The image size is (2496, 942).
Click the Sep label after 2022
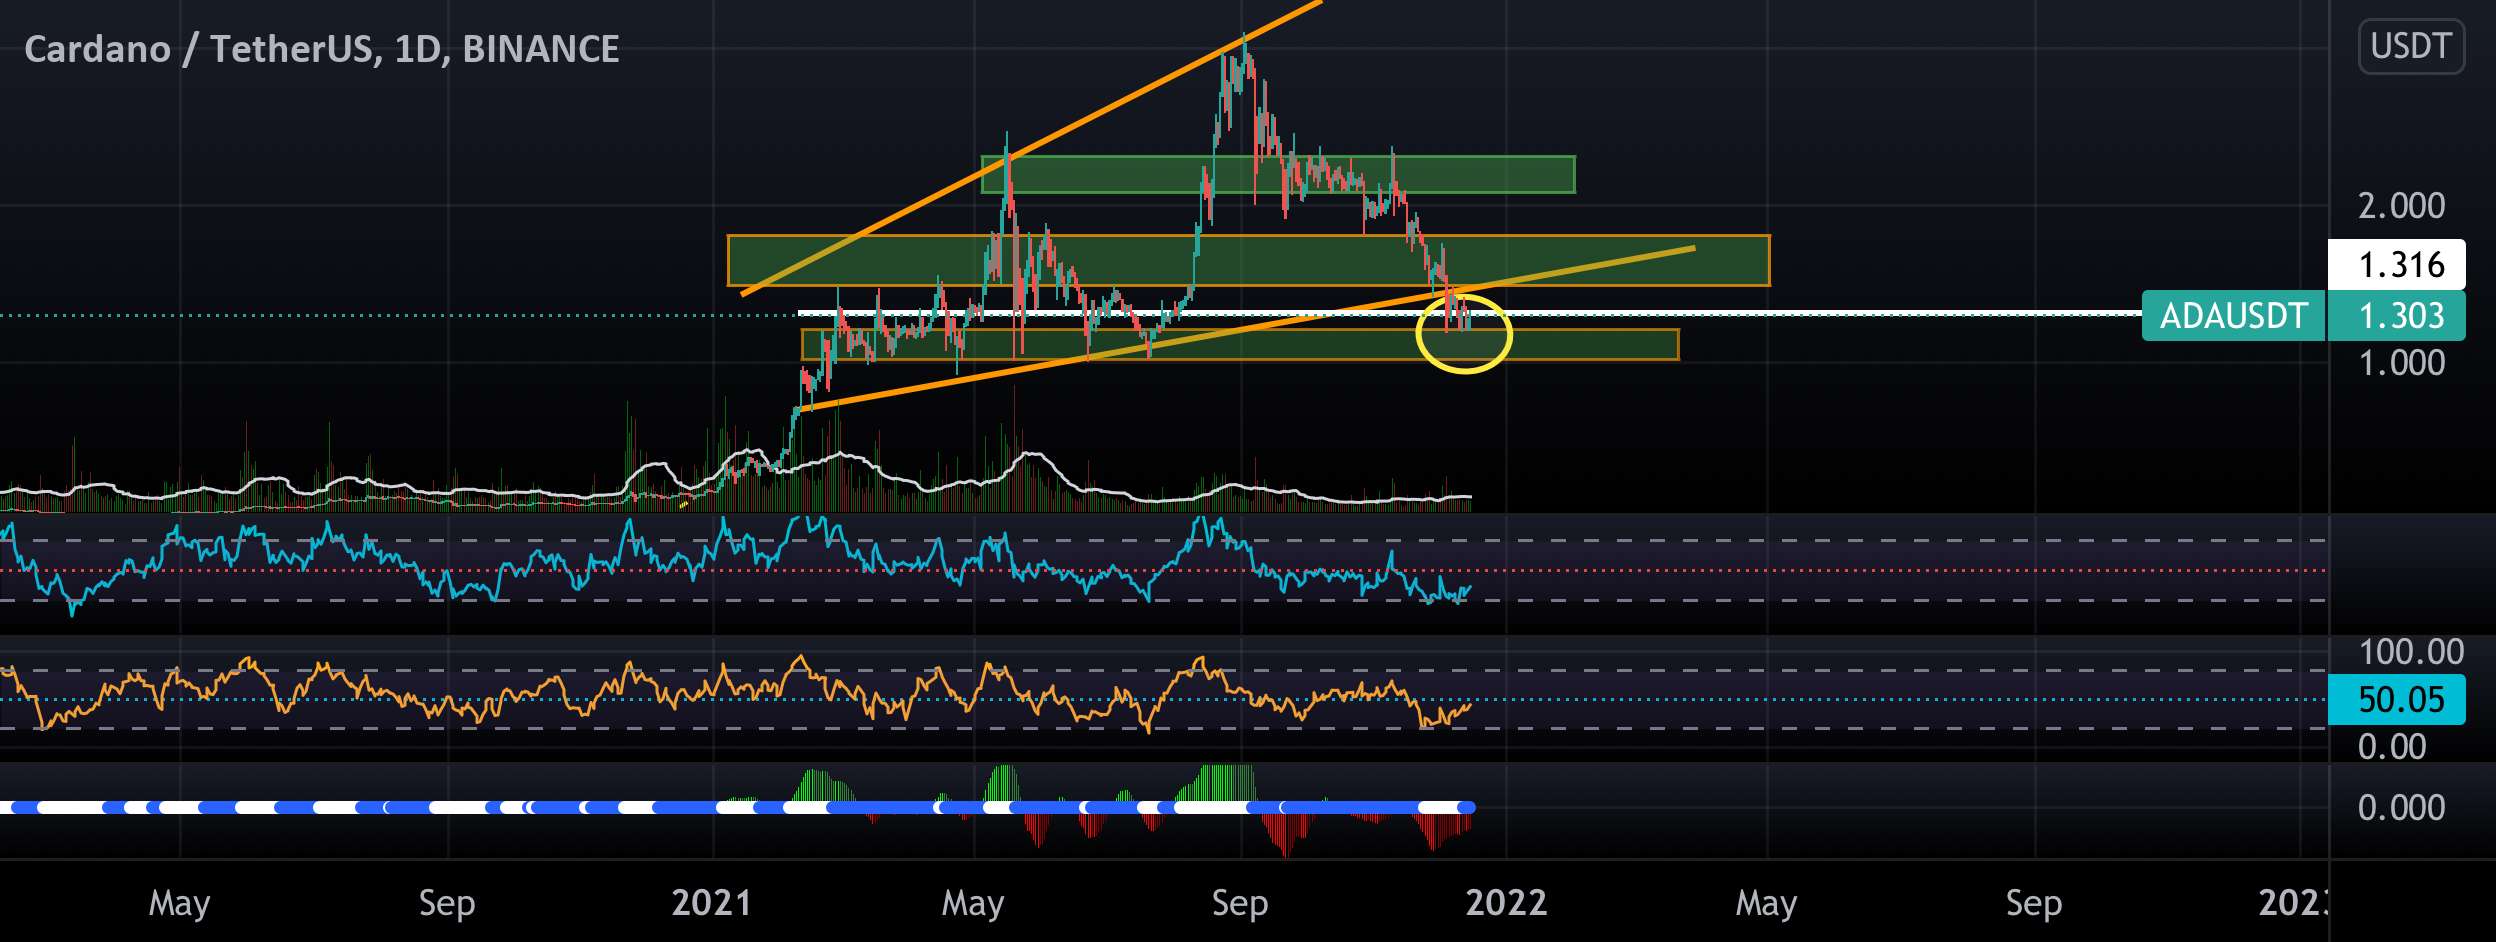2033,903
